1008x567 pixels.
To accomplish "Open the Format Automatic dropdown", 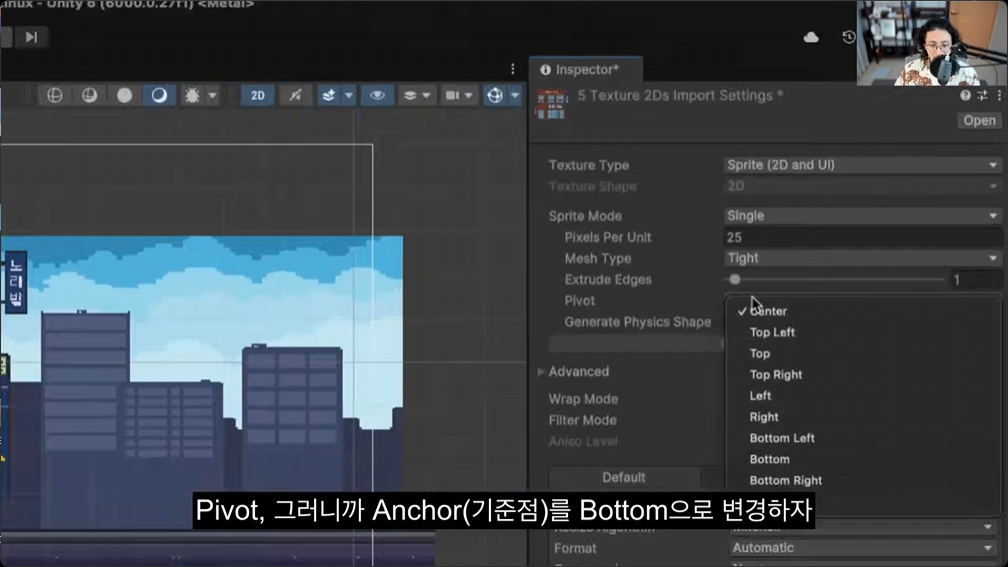I will pyautogui.click(x=863, y=548).
